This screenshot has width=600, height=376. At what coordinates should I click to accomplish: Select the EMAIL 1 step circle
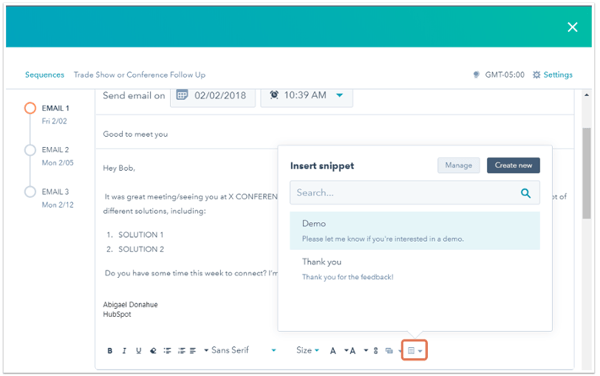(30, 108)
